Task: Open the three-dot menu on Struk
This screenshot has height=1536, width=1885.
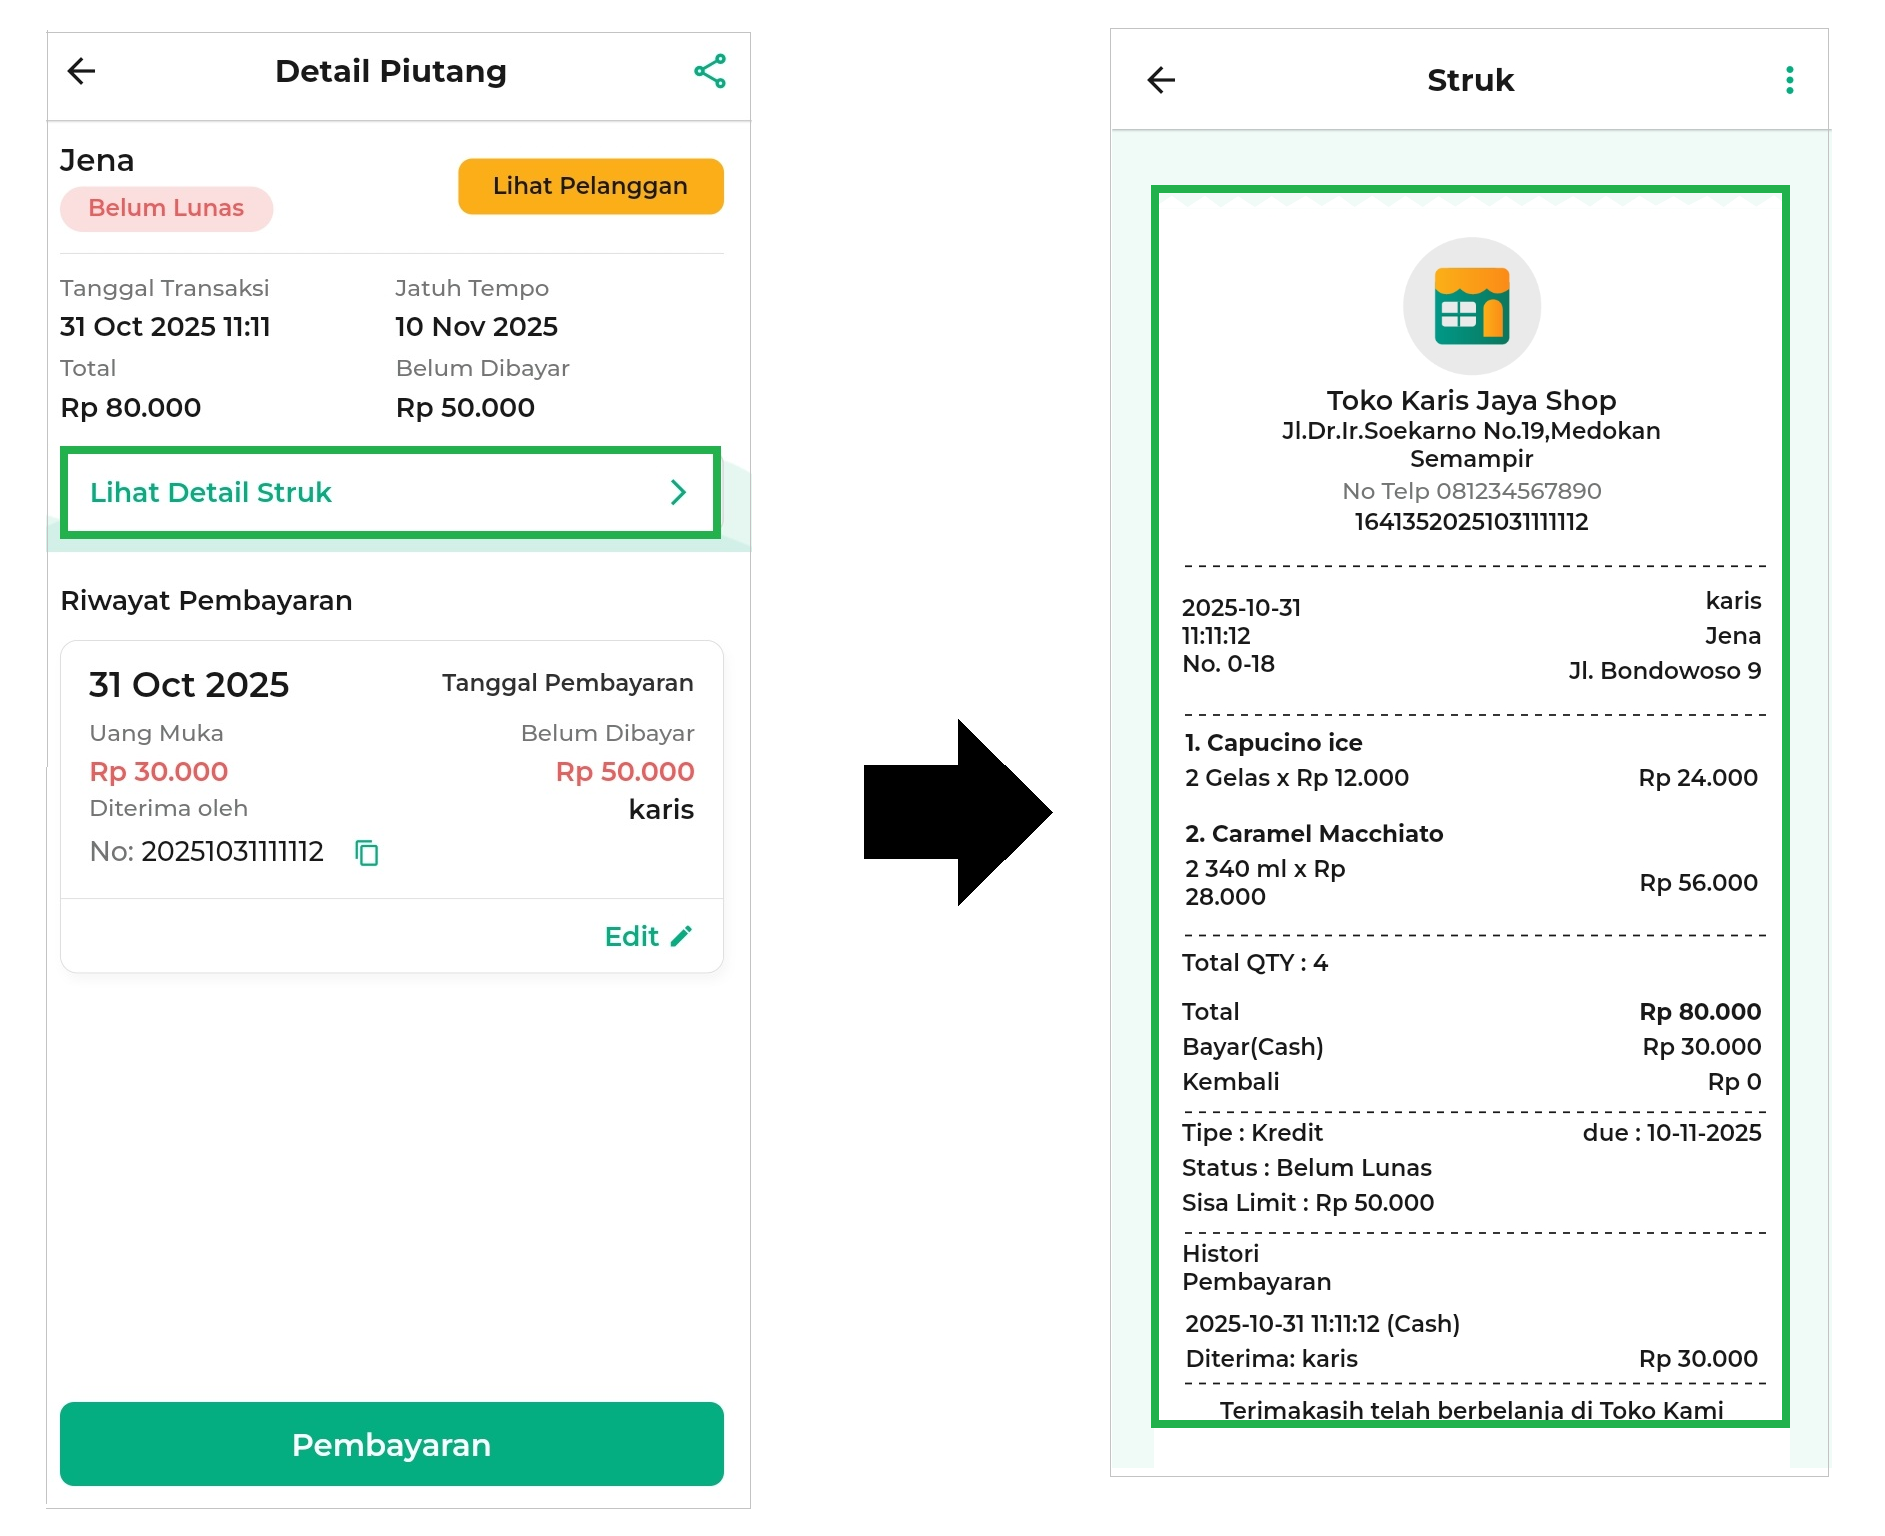Action: [1789, 80]
